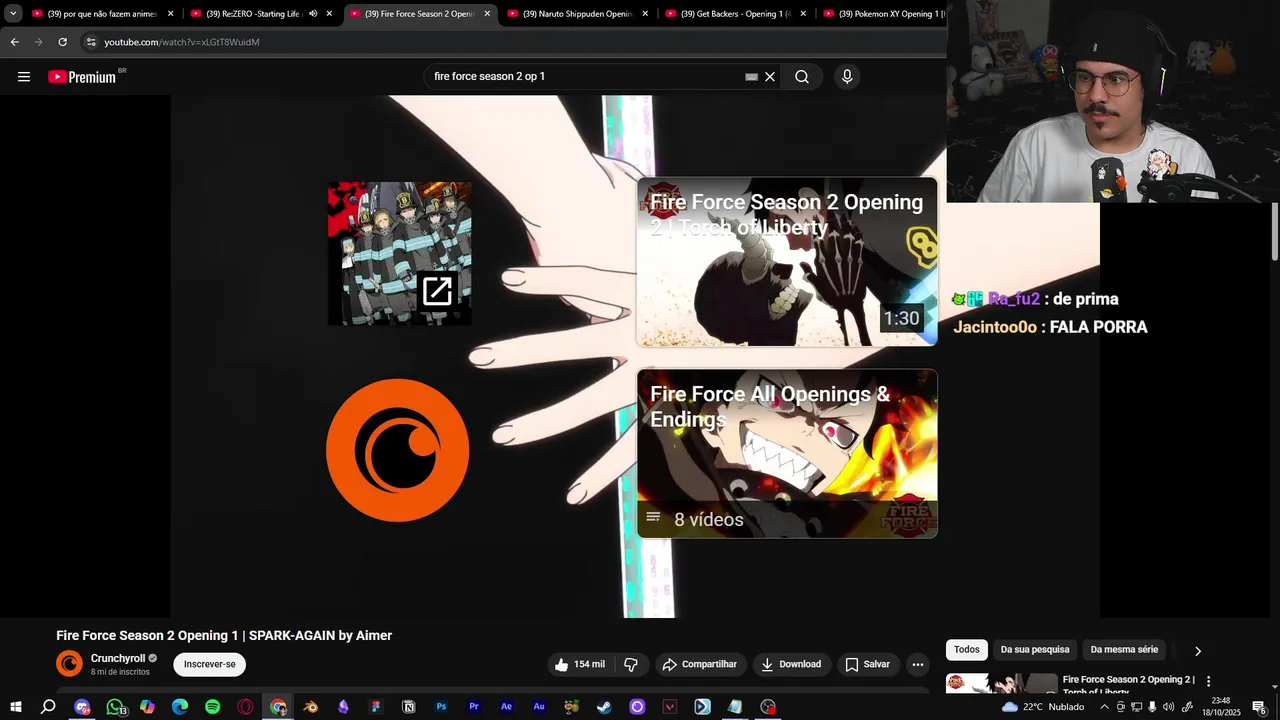Like the video showing 154 mil
Image resolution: width=1280 pixels, height=720 pixels.
tap(579, 664)
